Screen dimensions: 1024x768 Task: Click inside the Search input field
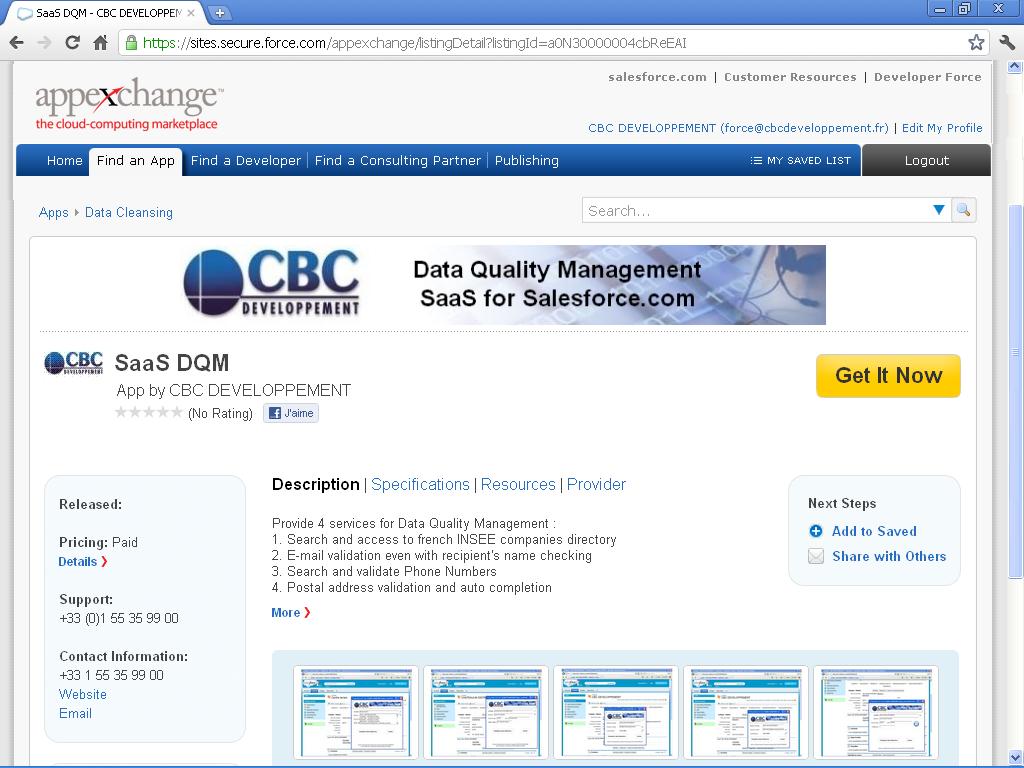tap(755, 210)
